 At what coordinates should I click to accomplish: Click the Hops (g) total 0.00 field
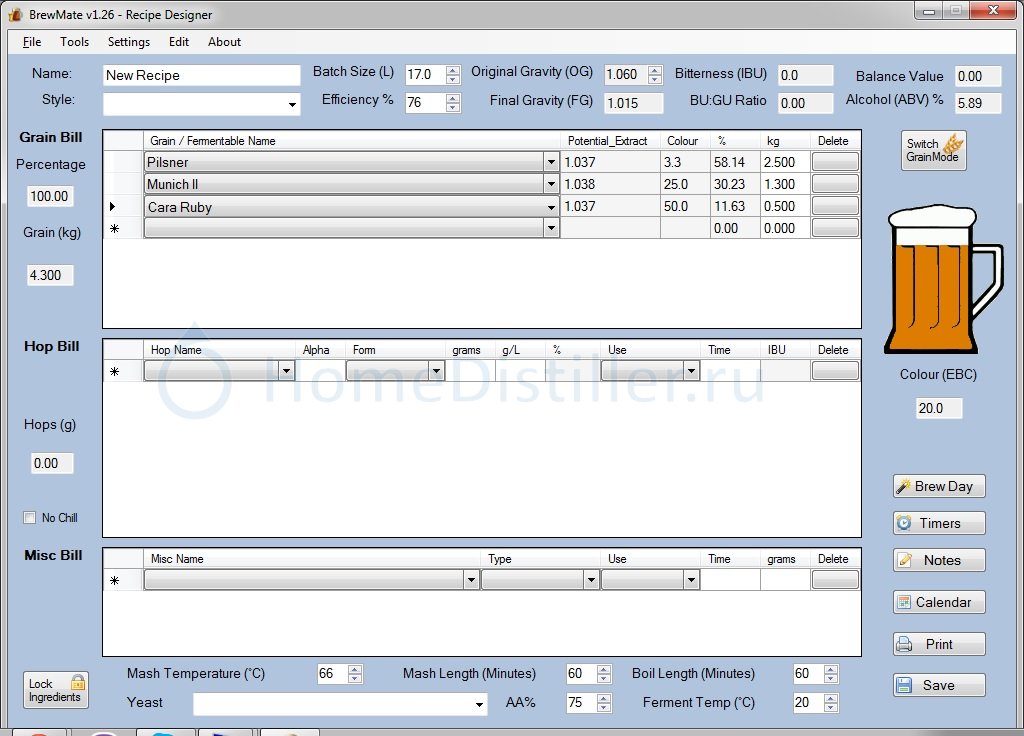(x=52, y=463)
